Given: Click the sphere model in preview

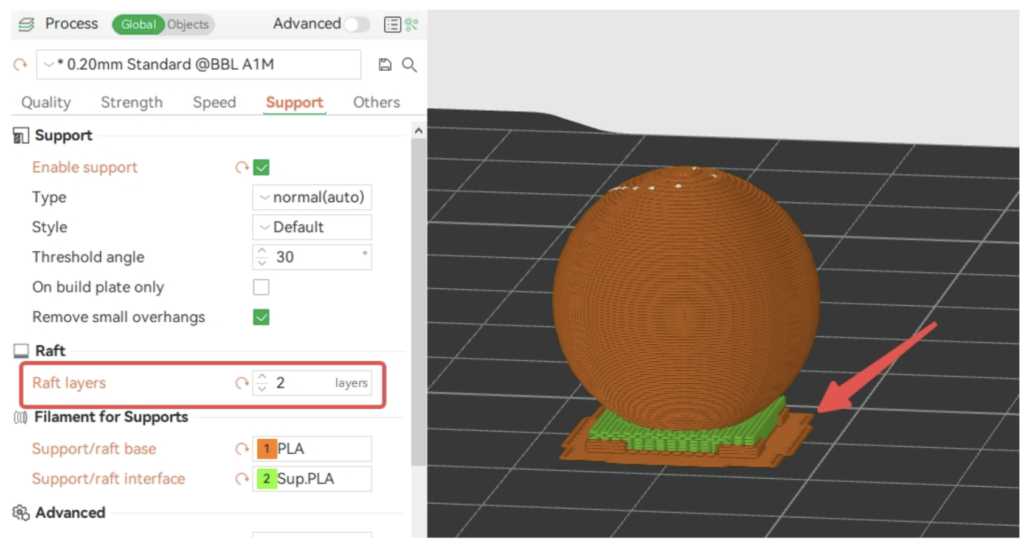Looking at the screenshot, I should click(x=686, y=297).
